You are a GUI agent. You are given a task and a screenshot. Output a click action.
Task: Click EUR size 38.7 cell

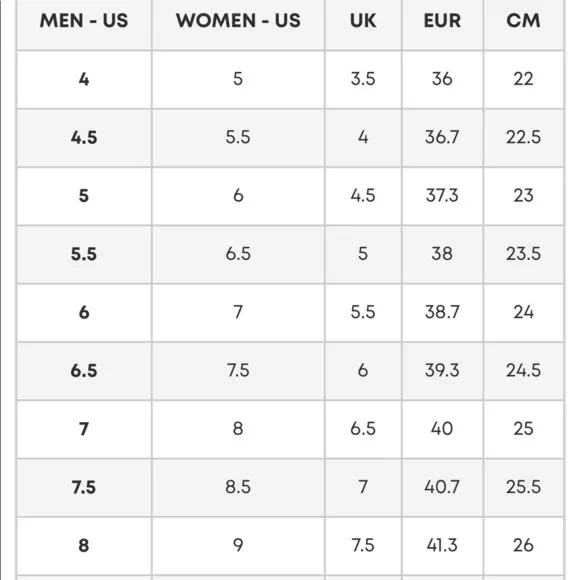(442, 313)
